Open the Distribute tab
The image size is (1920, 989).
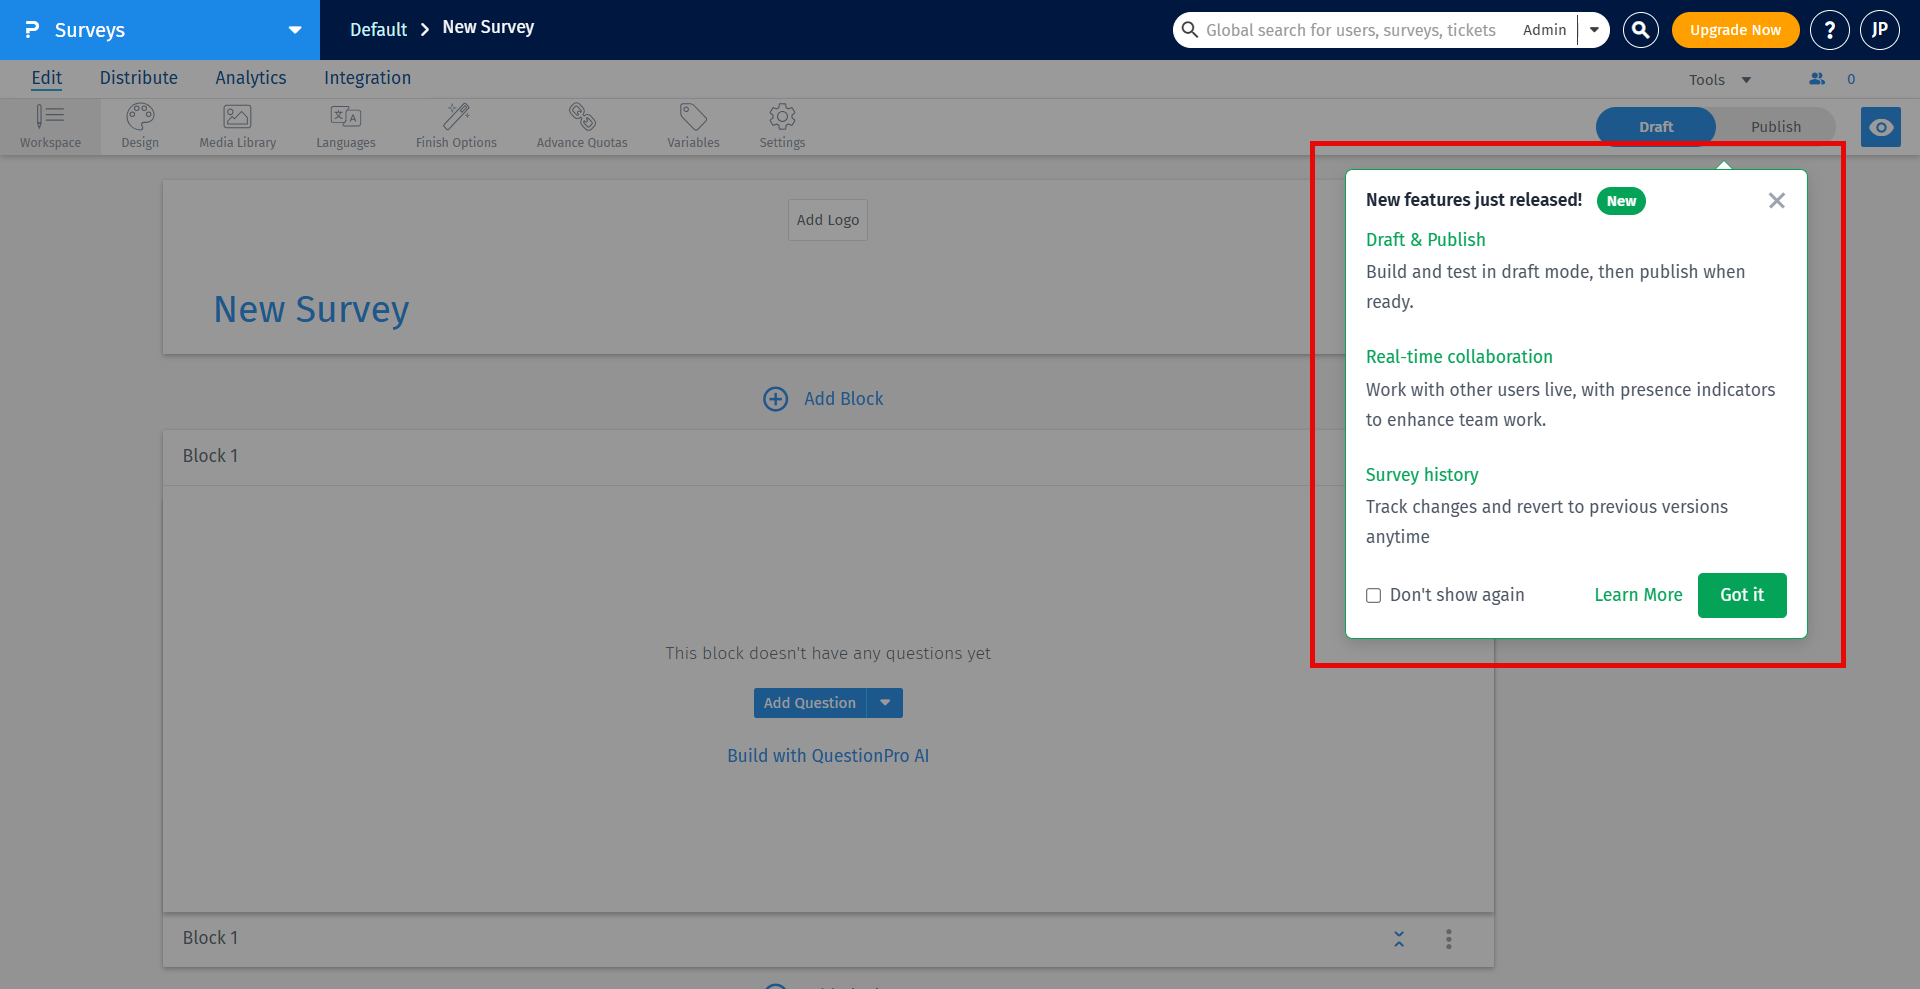tap(138, 78)
